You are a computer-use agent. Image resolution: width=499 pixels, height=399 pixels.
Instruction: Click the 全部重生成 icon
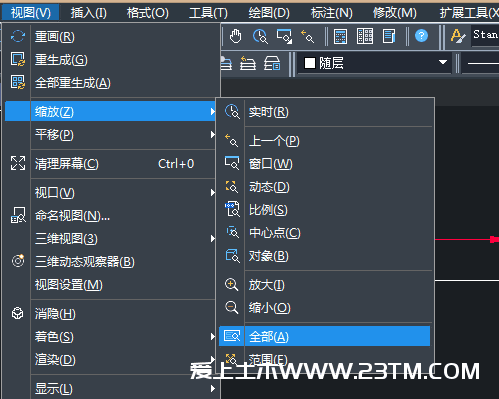point(18,82)
